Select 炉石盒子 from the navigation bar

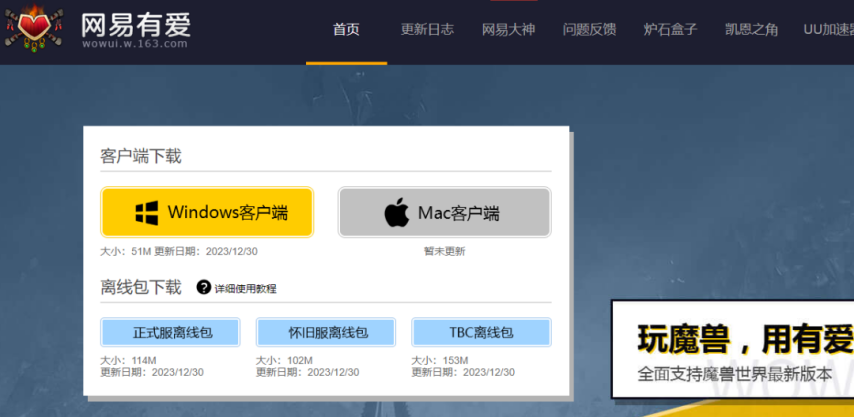pyautogui.click(x=670, y=29)
